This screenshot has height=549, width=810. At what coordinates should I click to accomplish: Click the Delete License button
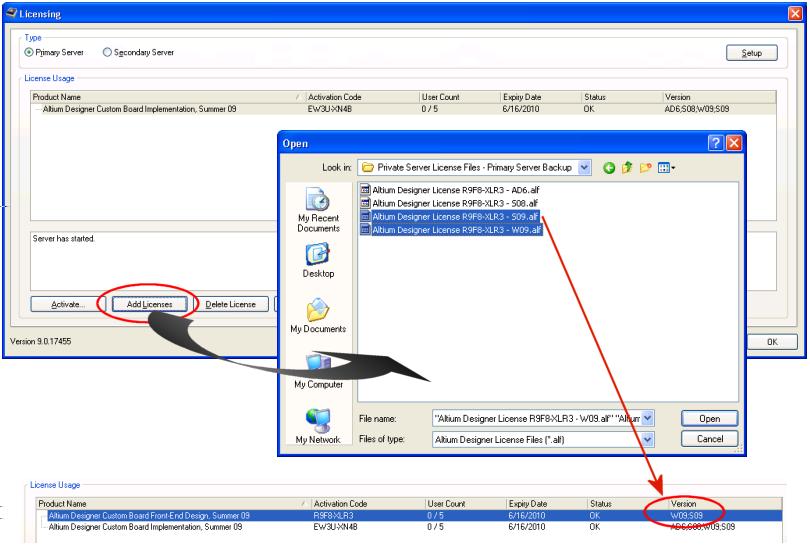[230, 304]
